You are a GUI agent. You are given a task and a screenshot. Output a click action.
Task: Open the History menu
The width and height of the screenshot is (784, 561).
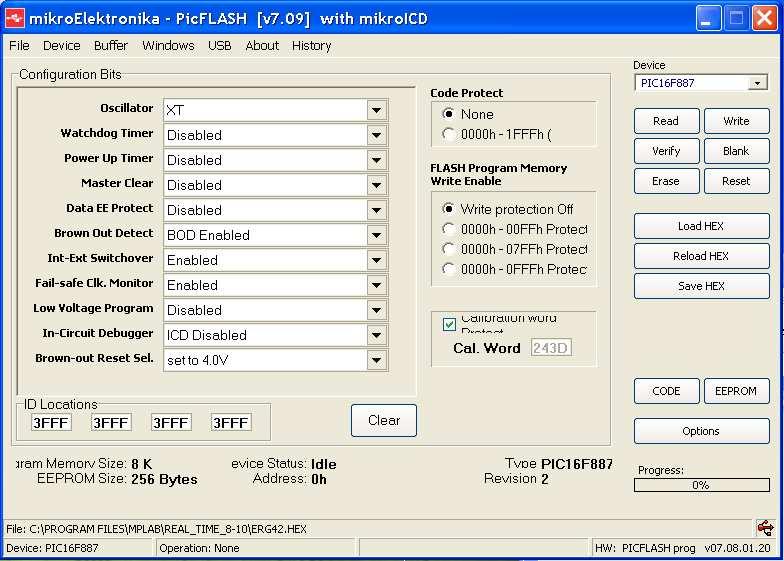312,46
